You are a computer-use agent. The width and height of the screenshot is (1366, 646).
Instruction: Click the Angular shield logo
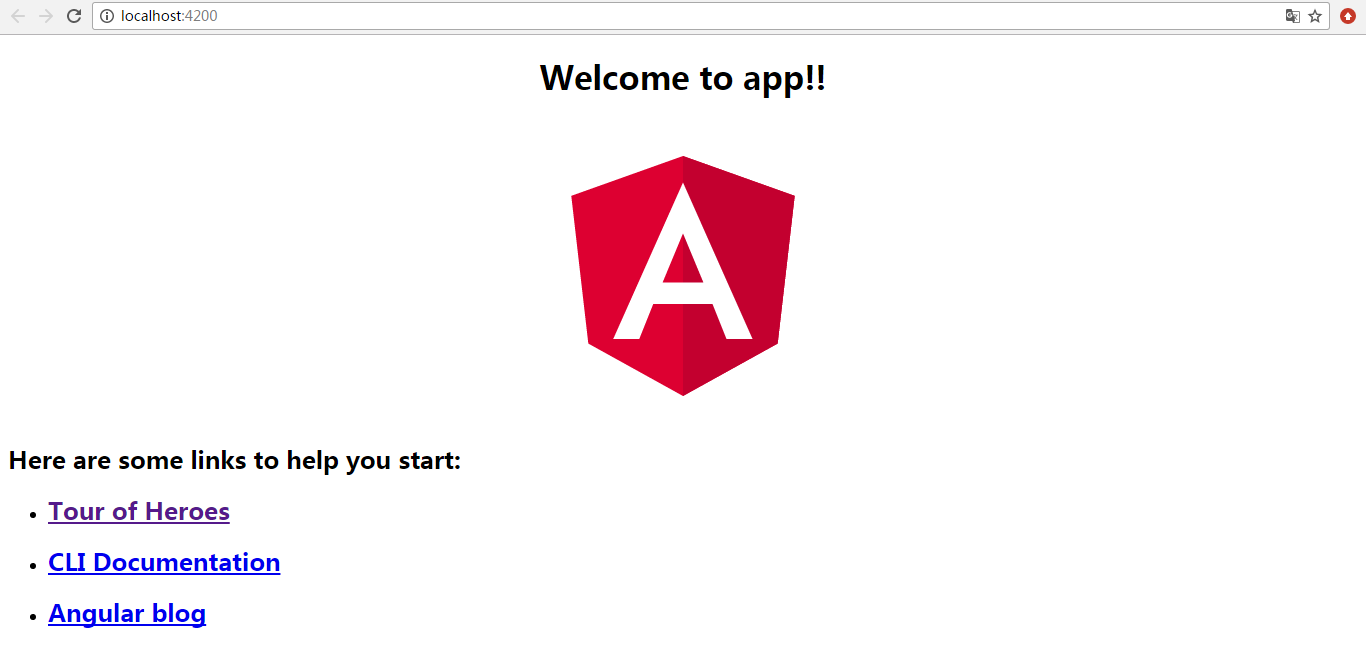683,276
